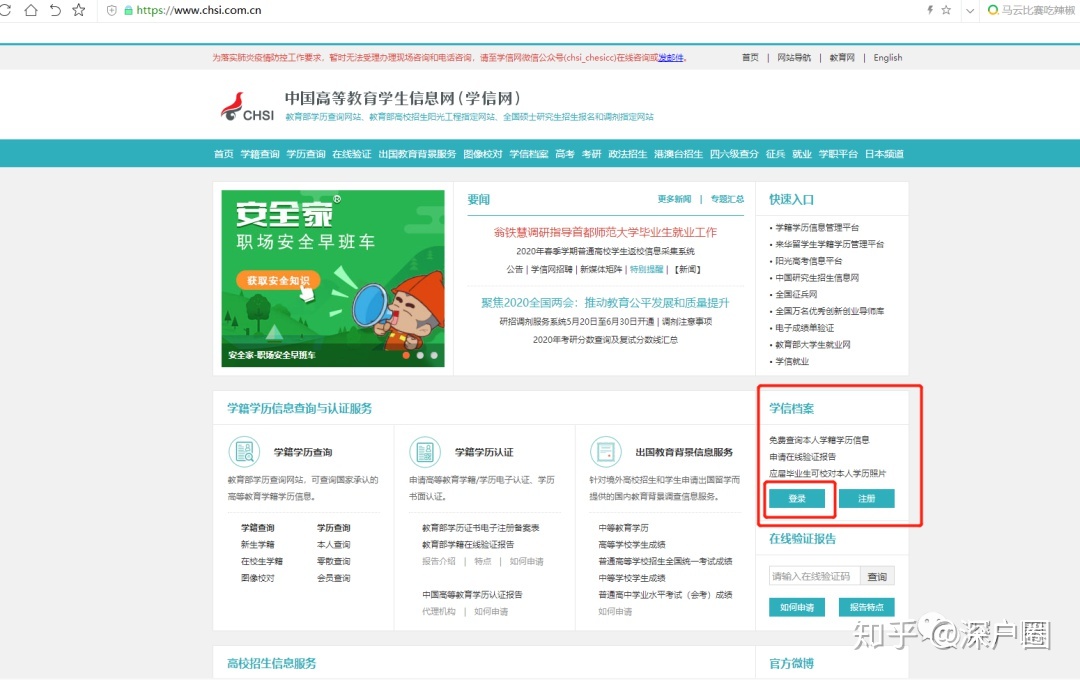
Task: Open 中国研究生招生信息网 quick link
Action: point(817,278)
